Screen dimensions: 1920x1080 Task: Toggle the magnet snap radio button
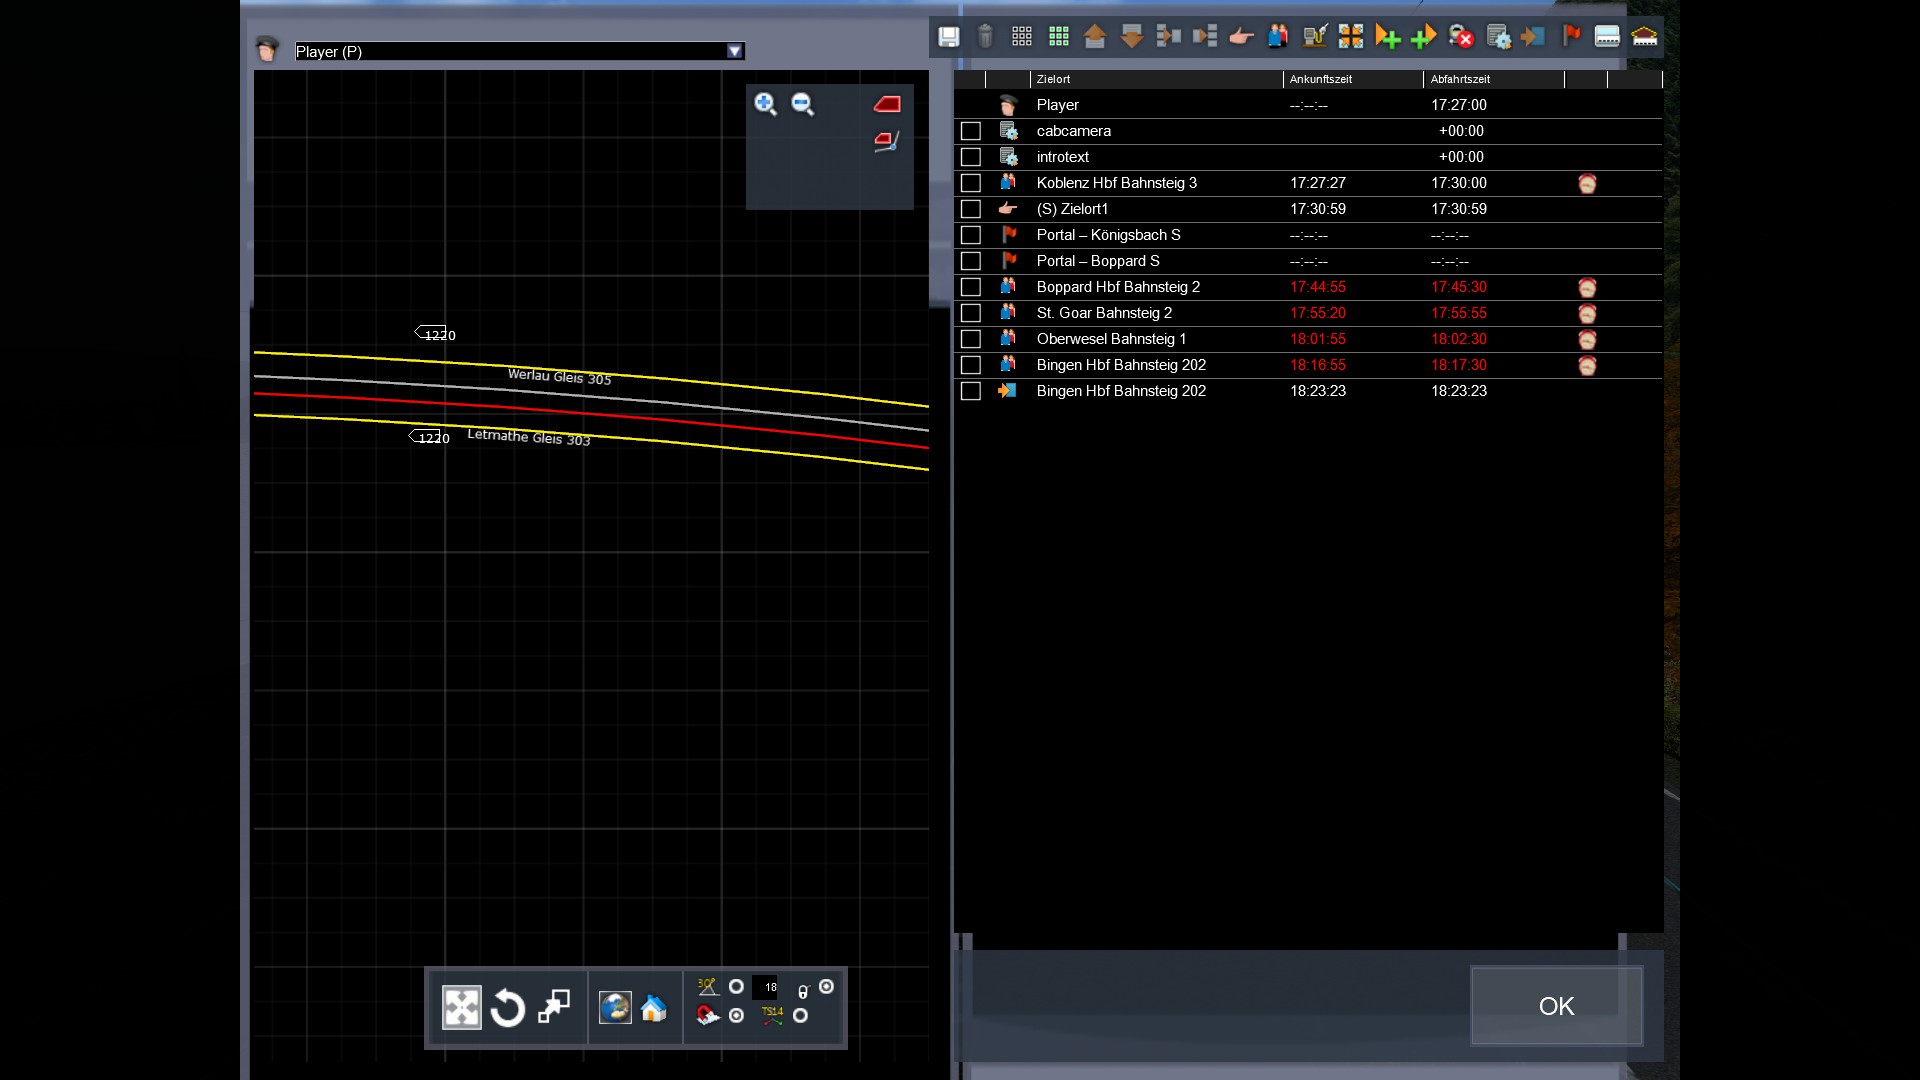coord(737,1016)
